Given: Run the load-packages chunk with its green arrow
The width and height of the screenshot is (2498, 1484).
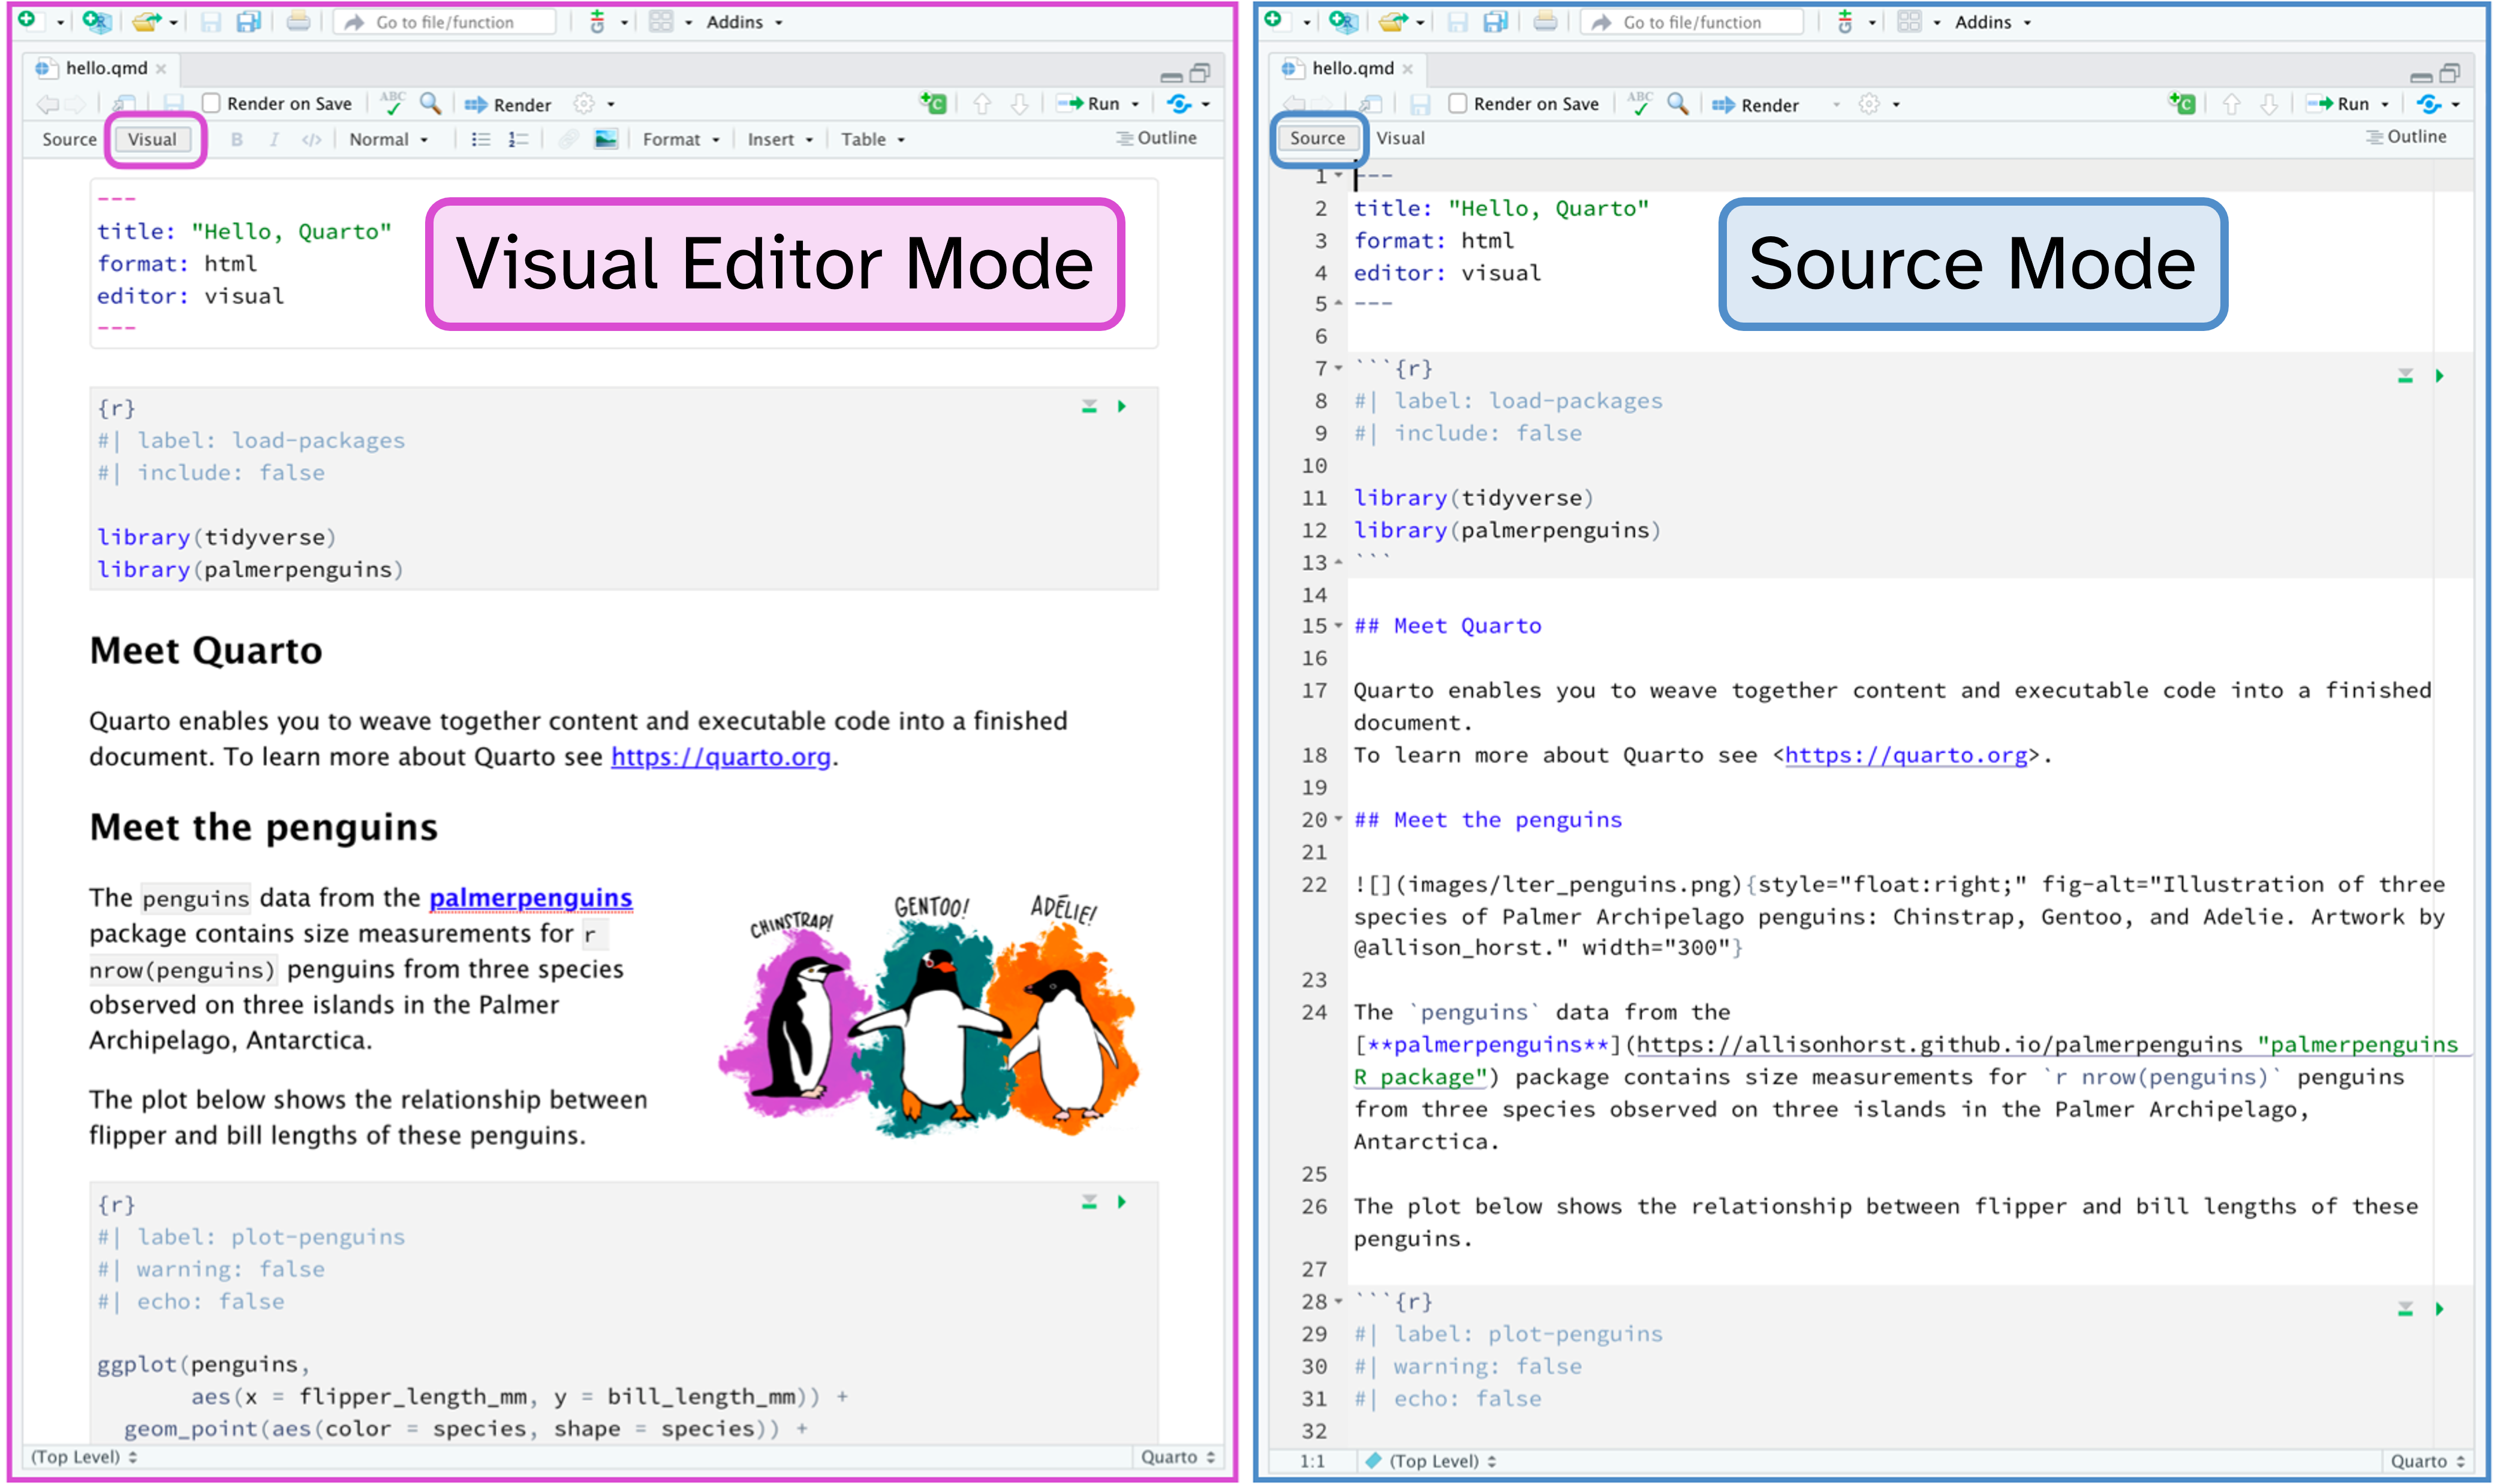Looking at the screenshot, I should pos(1121,406).
